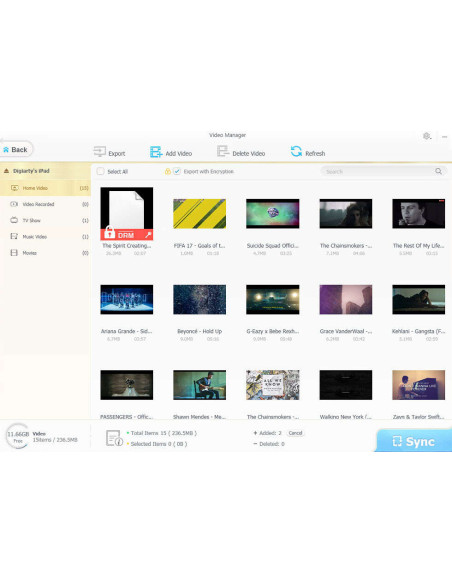Go back using the Back button
Image resolution: width=452 pixels, height=584 pixels.
pyautogui.click(x=16, y=149)
